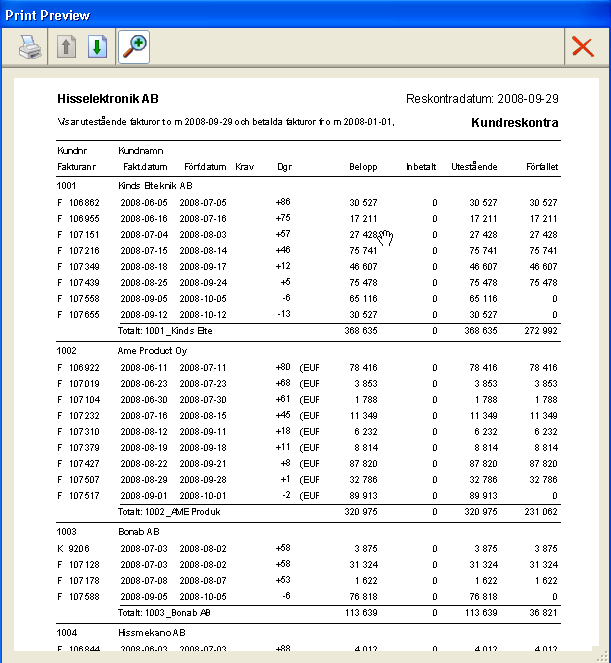
Task: Toggle the zoom magnifier tool
Action: 134,47
